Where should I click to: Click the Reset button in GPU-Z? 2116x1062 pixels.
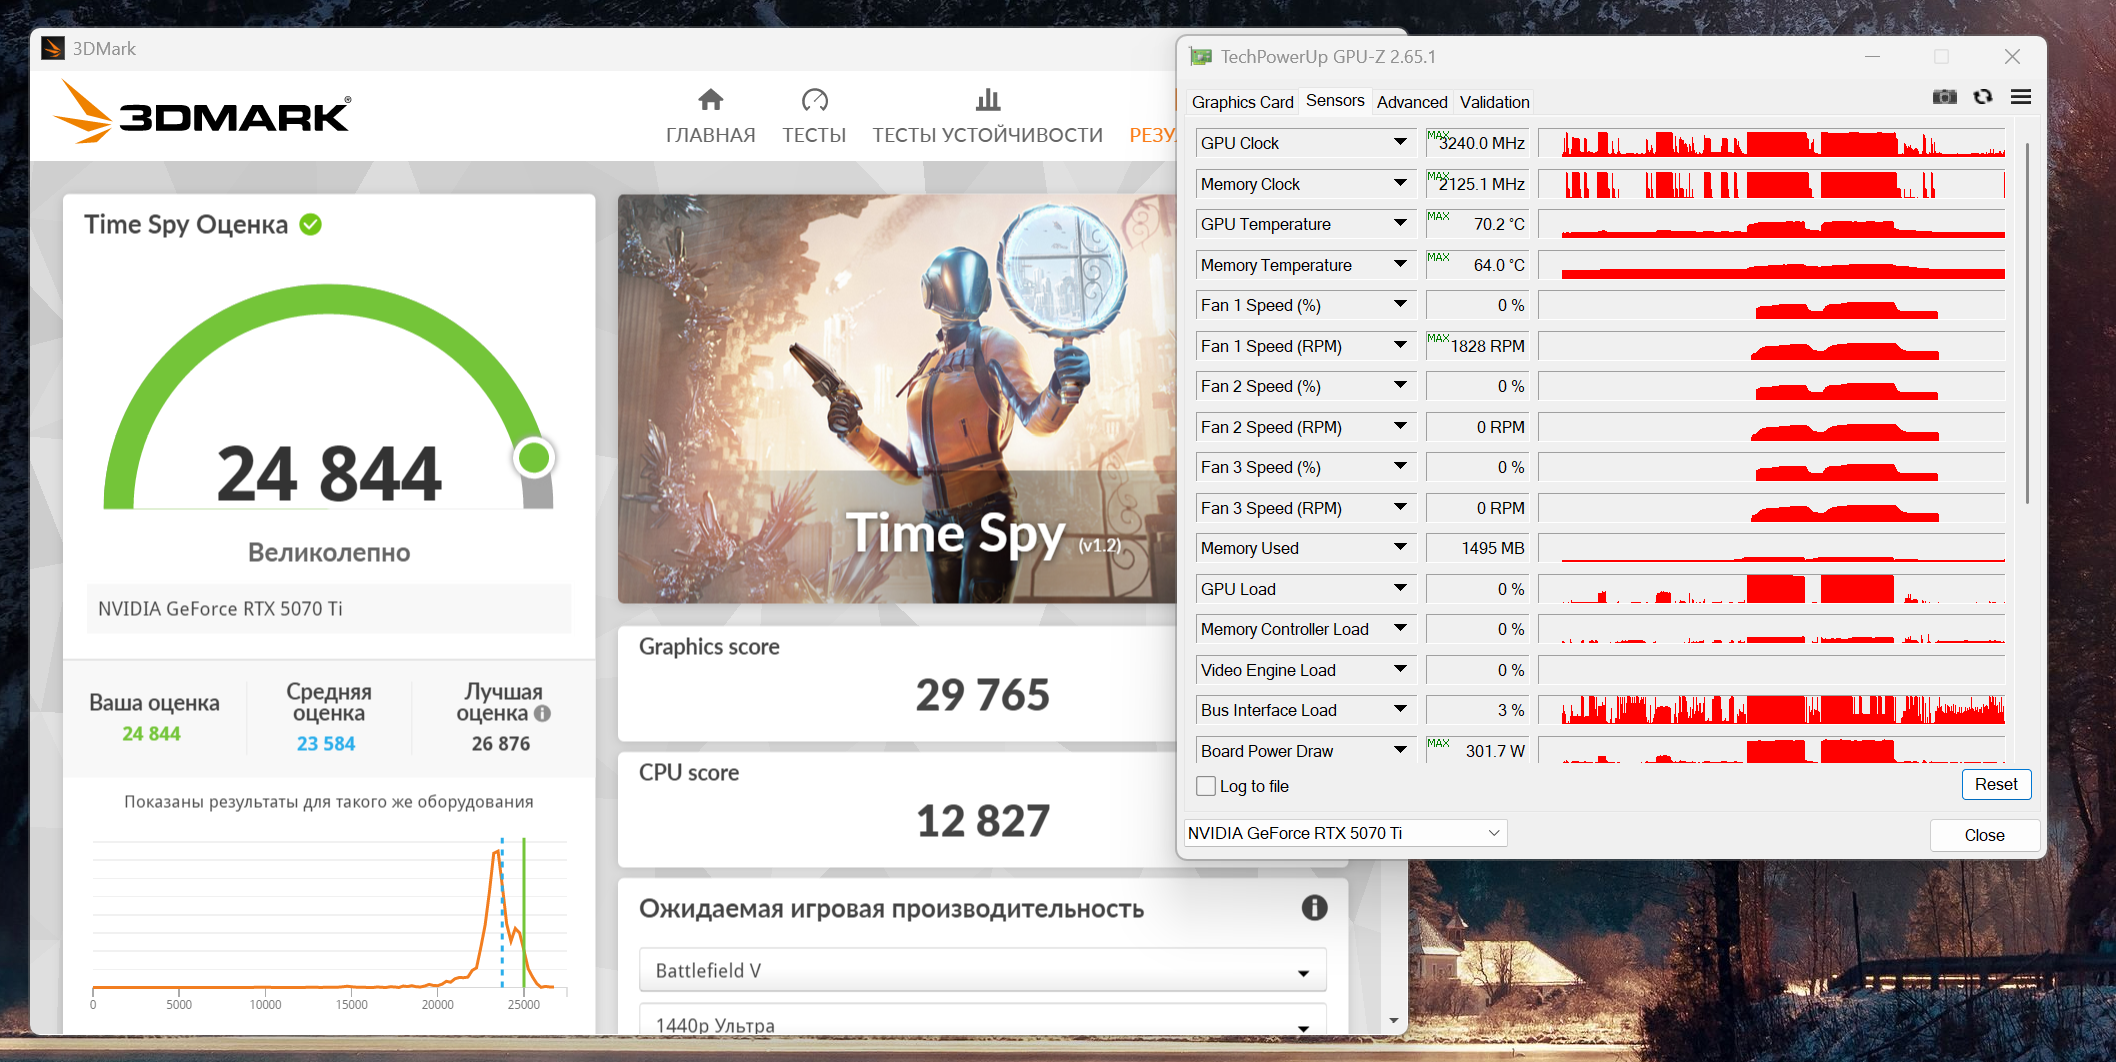click(1996, 785)
